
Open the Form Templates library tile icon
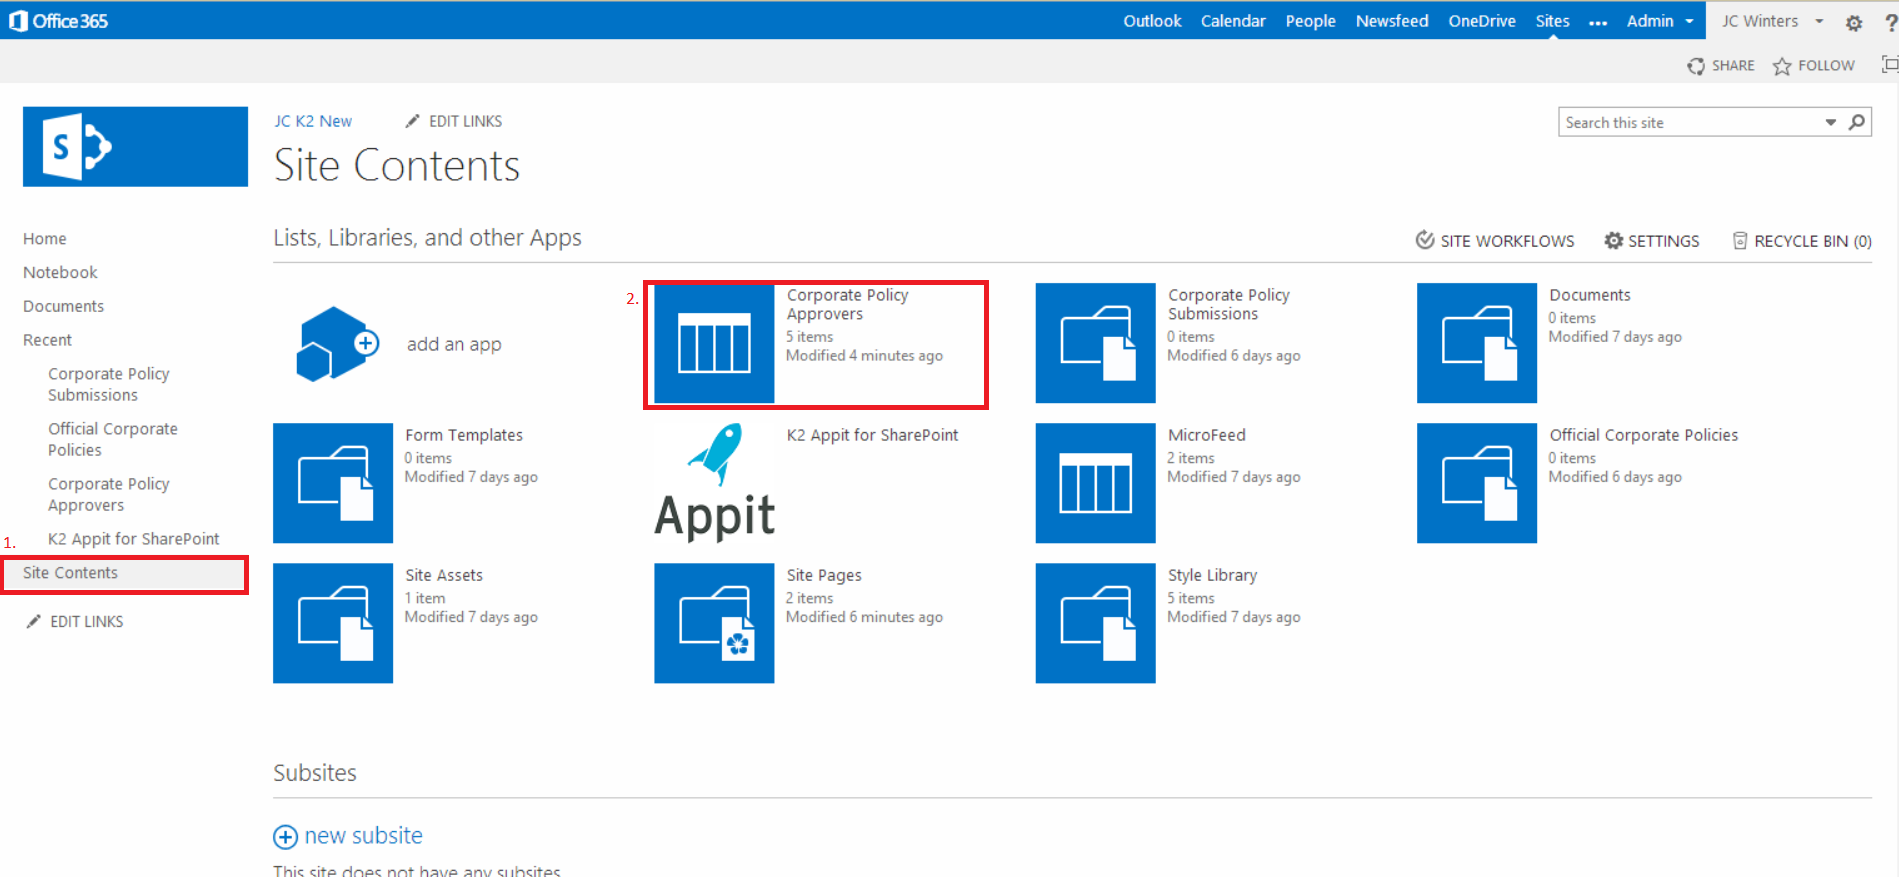click(x=333, y=483)
